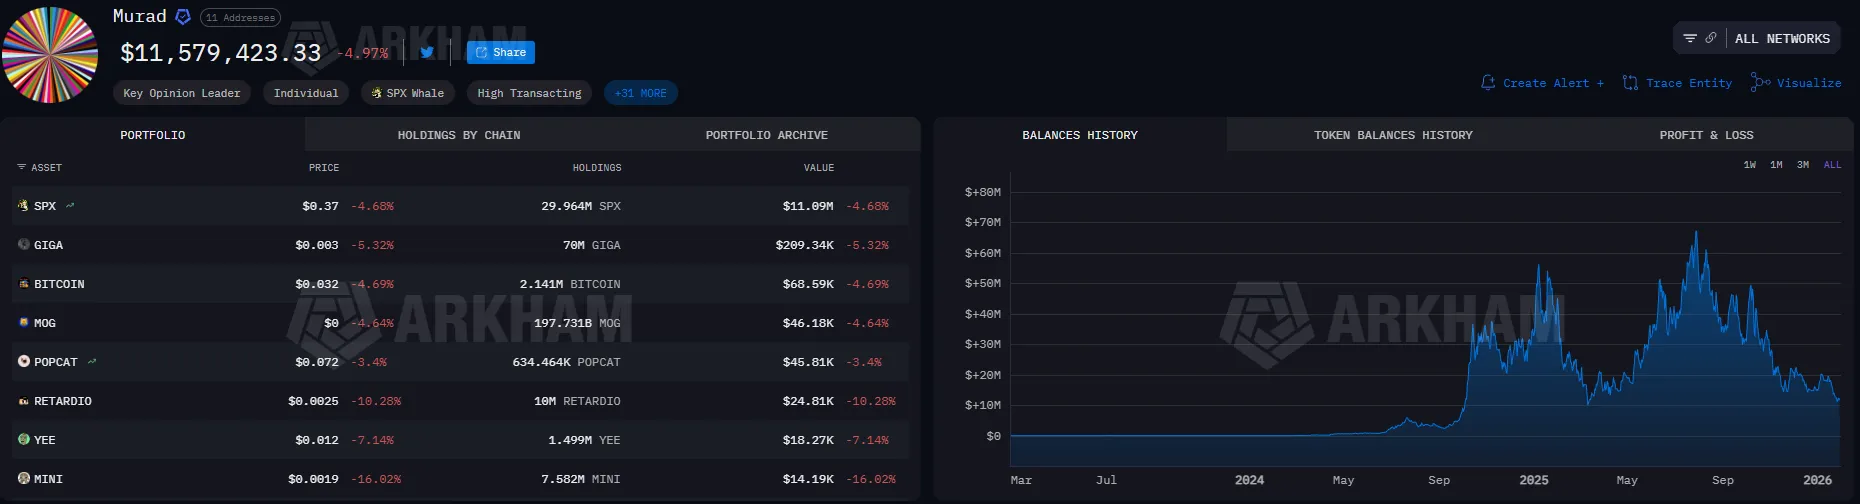Open the Asset column filter
Image resolution: width=1860 pixels, height=504 pixels.
coord(22,167)
